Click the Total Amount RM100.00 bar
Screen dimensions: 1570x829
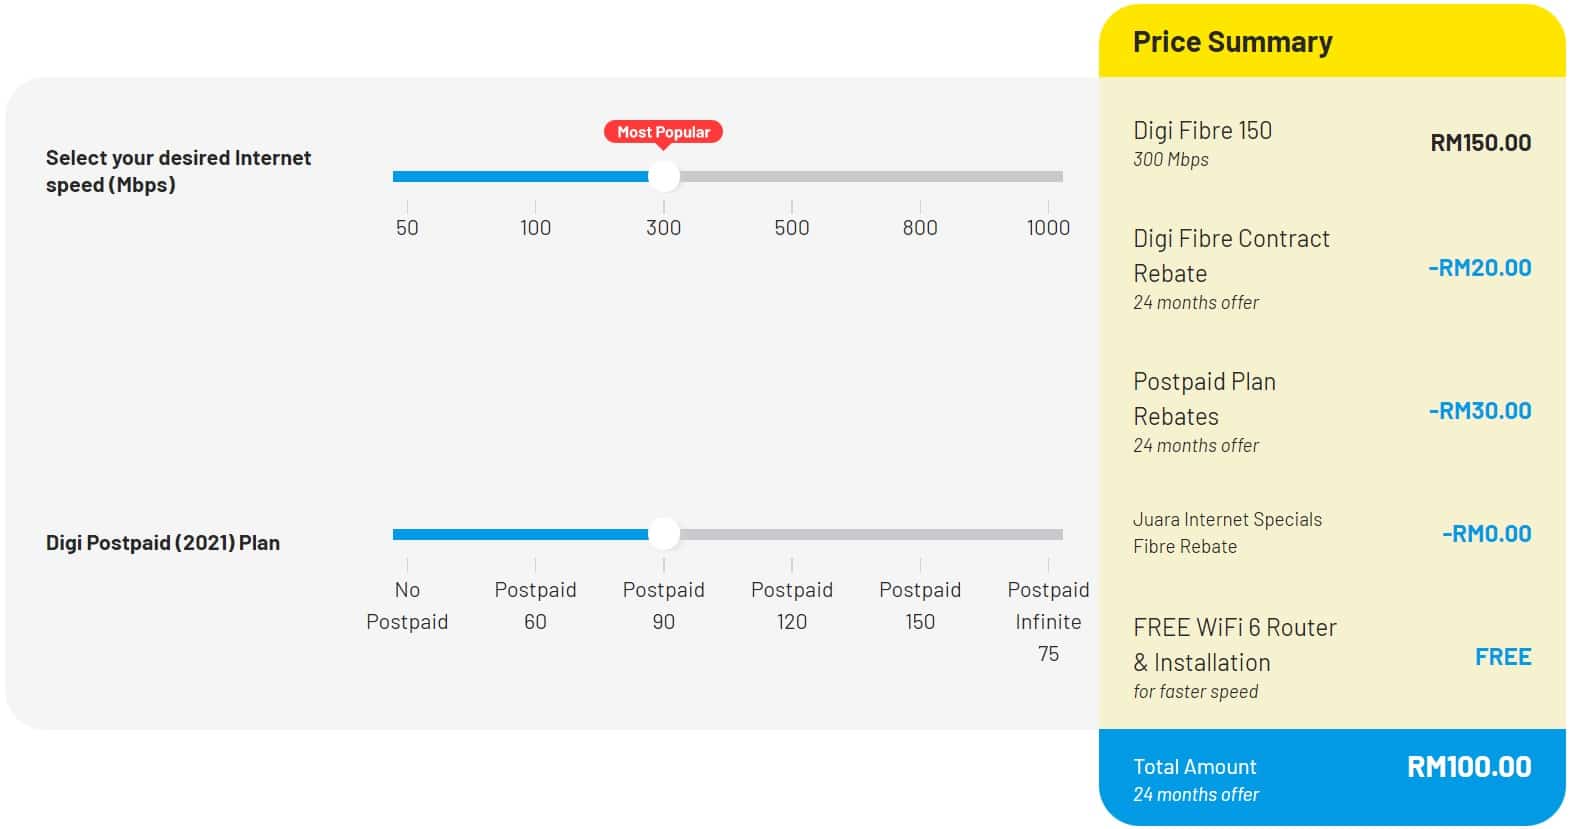(1332, 778)
